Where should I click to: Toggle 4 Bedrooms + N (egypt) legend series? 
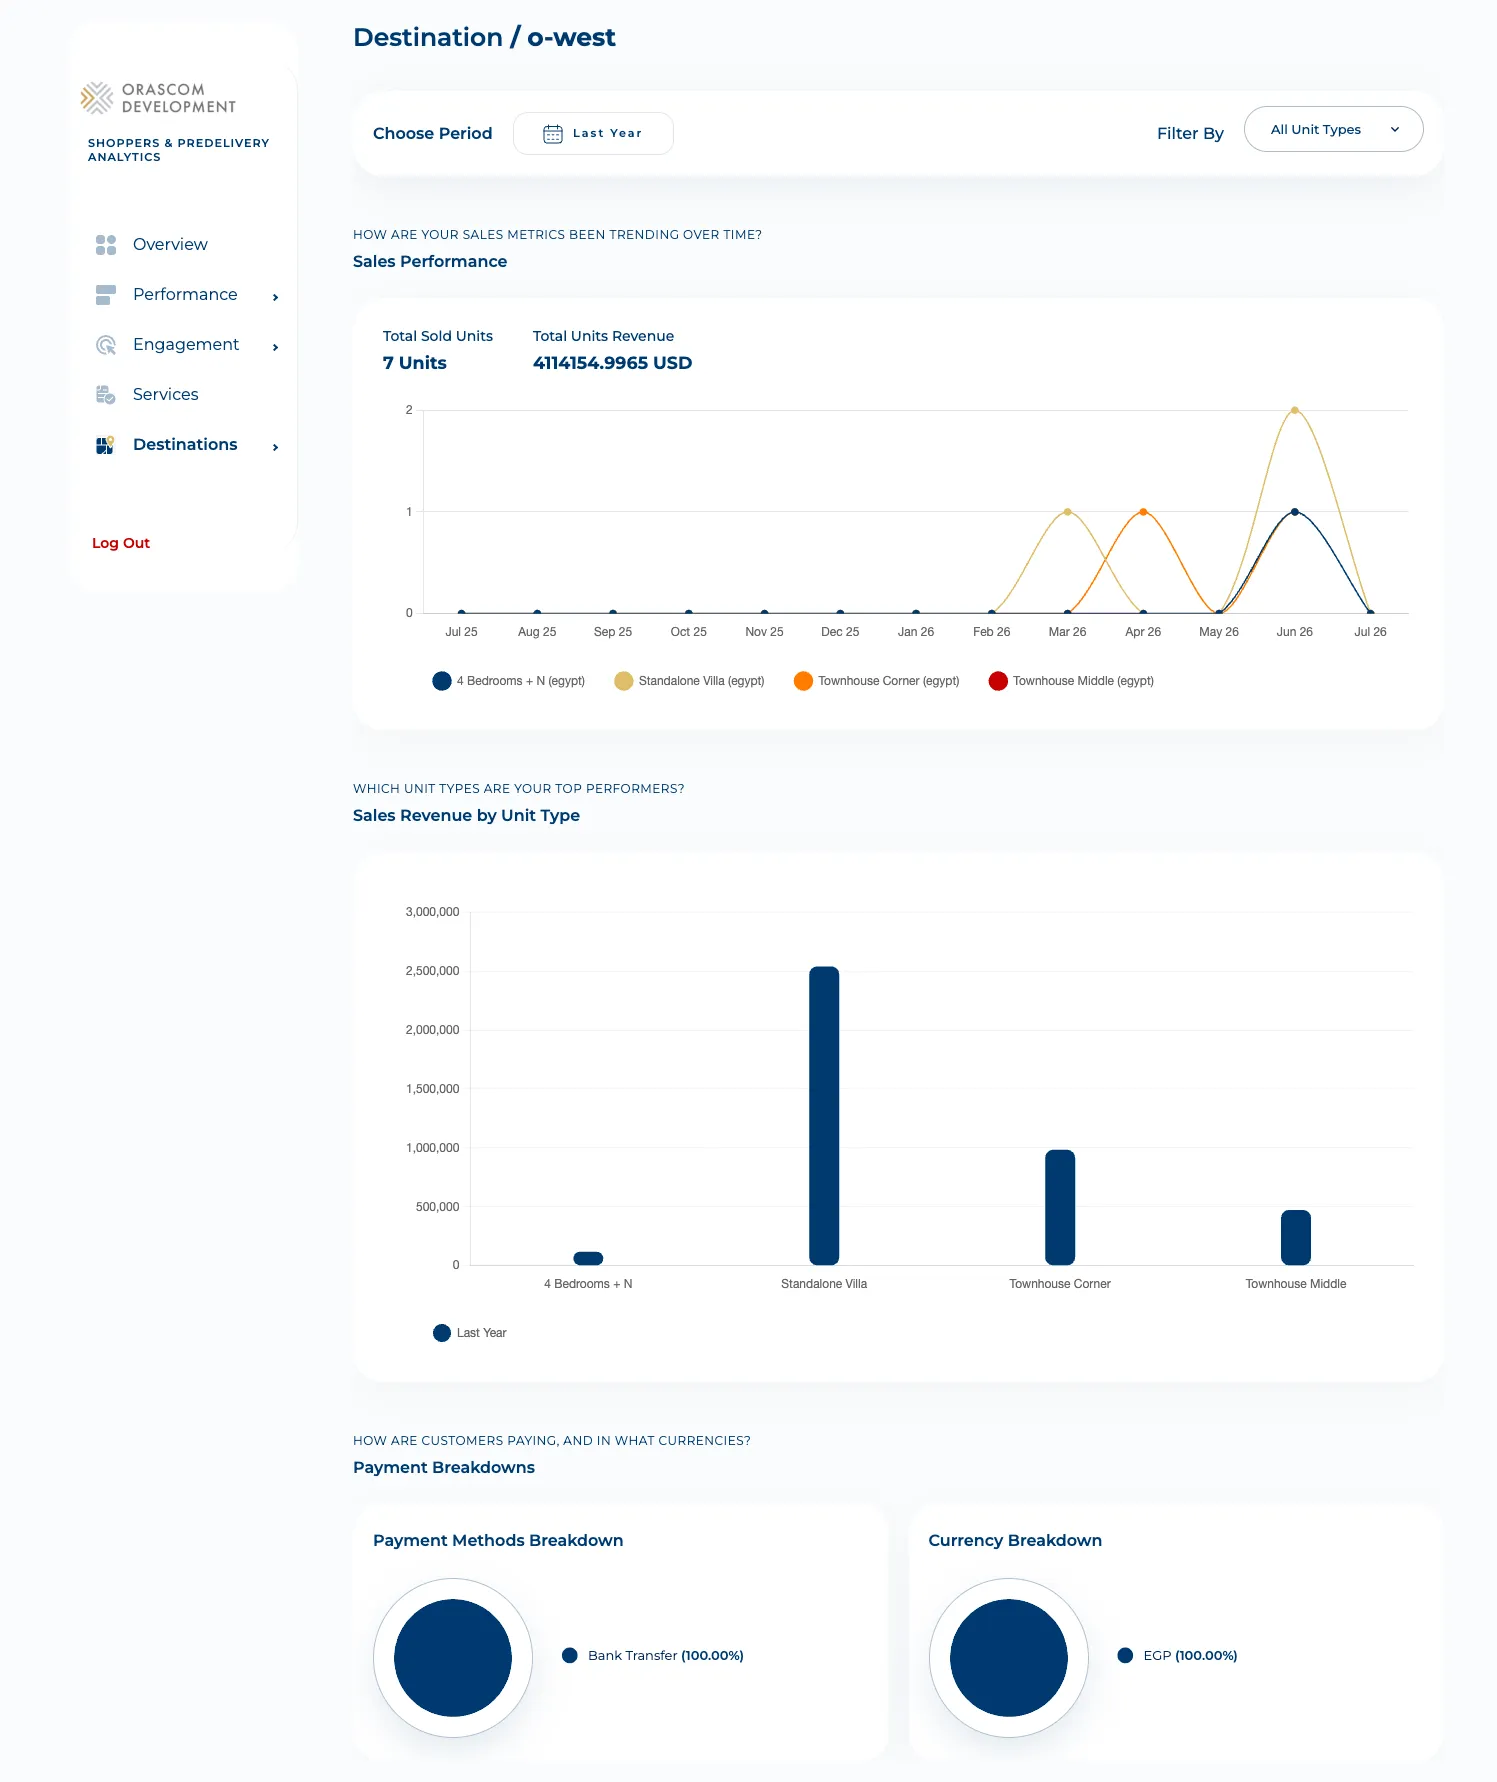509,681
